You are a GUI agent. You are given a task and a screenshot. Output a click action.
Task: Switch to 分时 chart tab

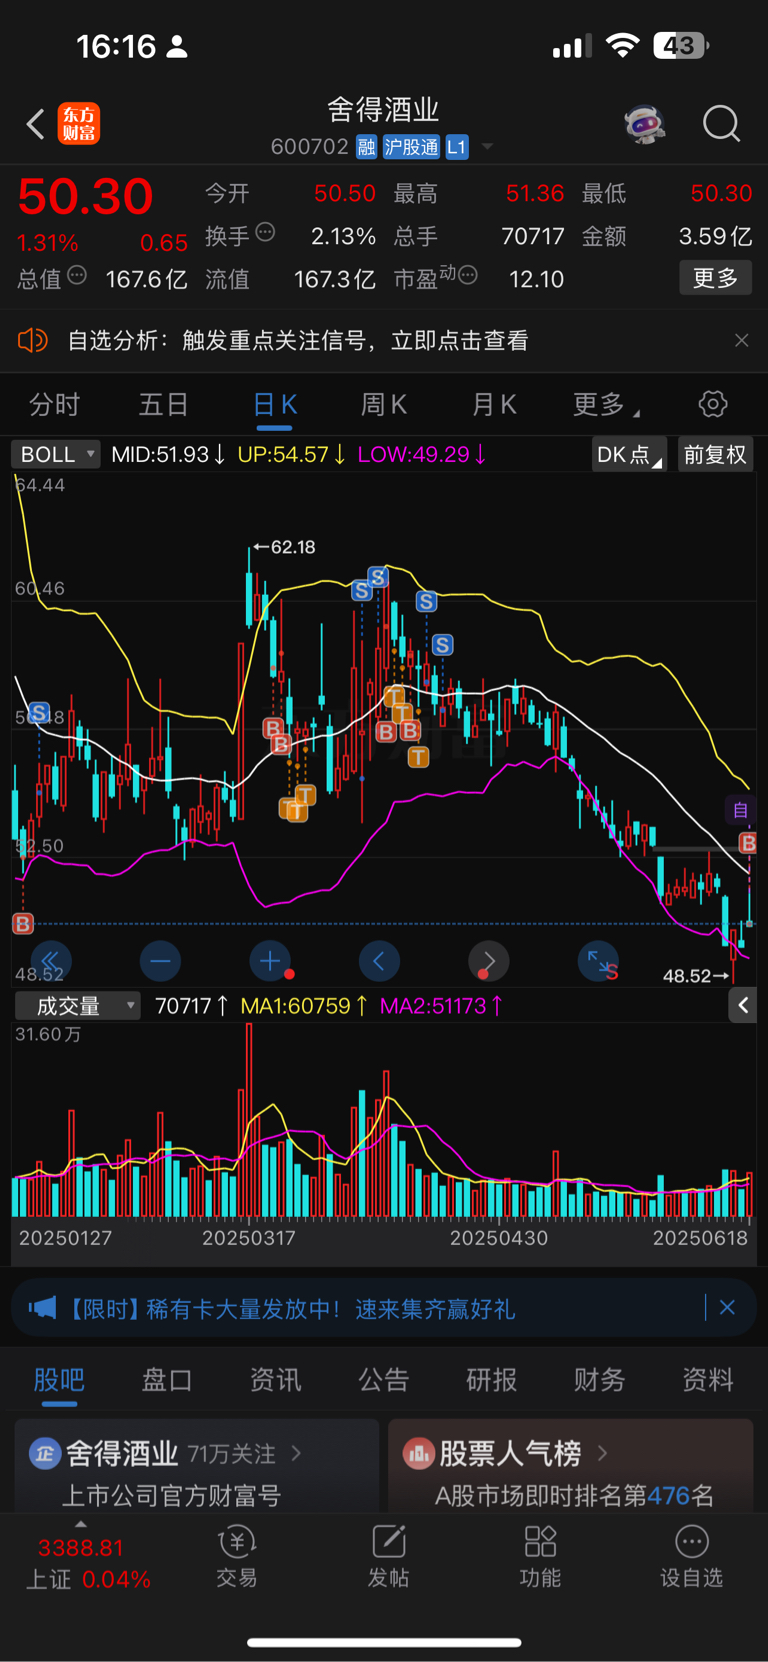pos(54,404)
